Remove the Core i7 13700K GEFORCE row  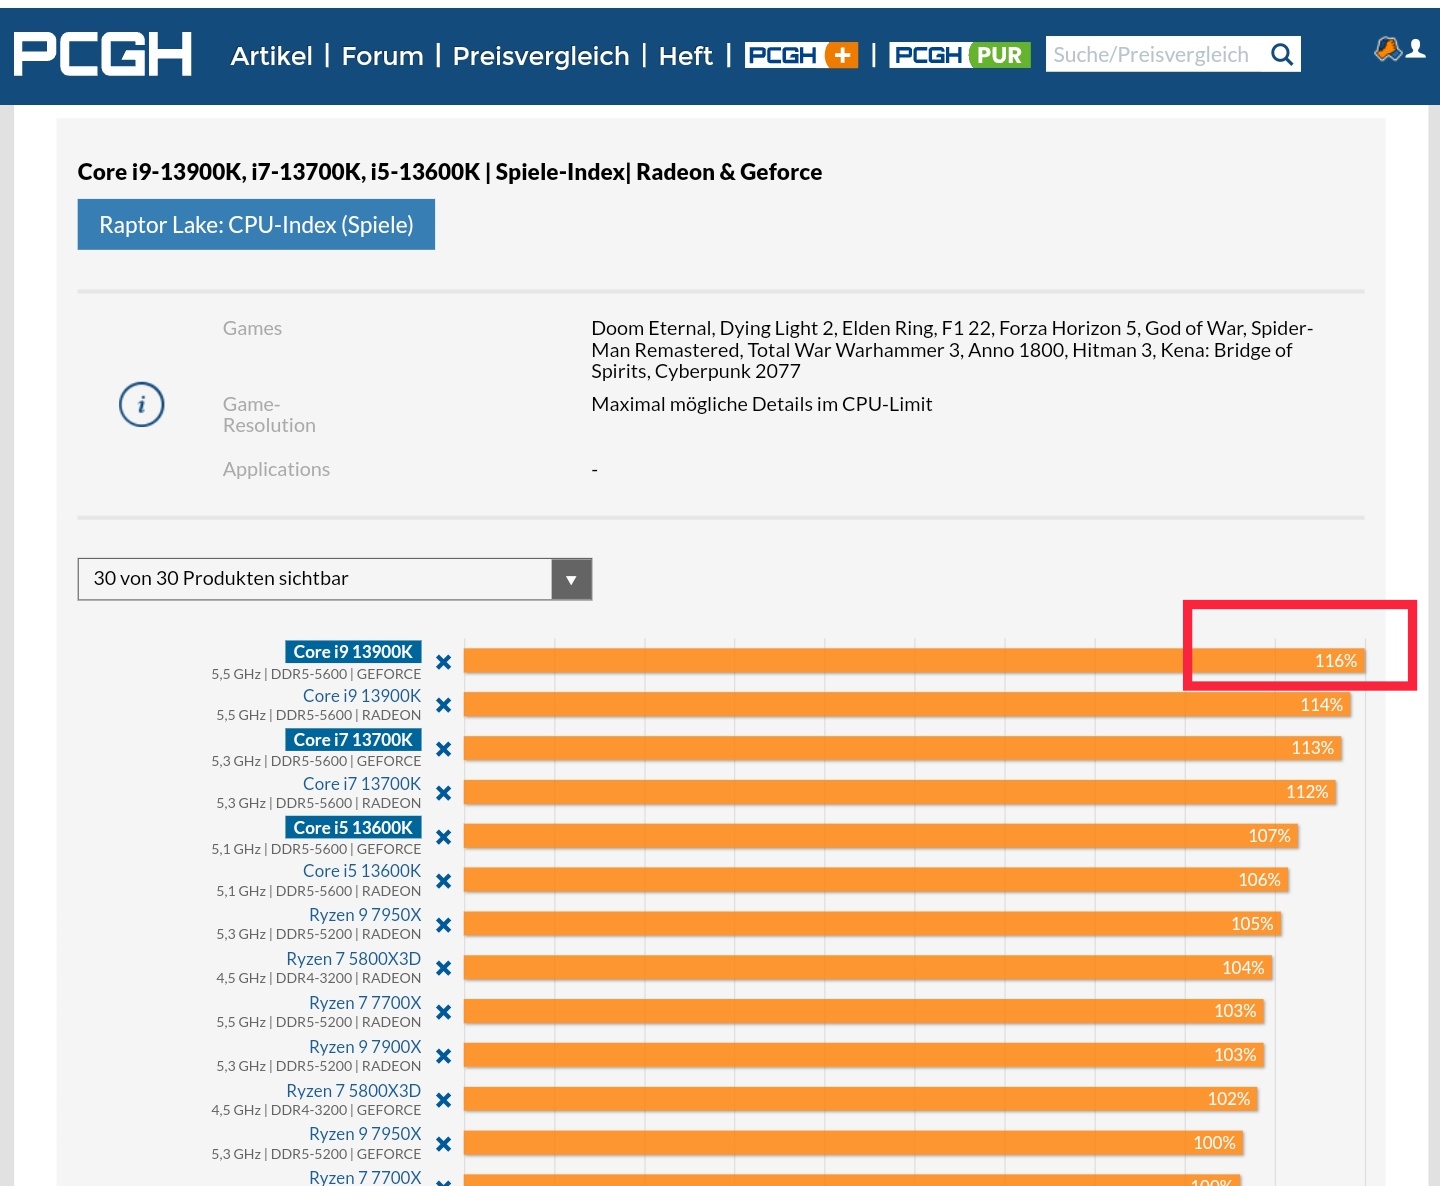point(444,749)
